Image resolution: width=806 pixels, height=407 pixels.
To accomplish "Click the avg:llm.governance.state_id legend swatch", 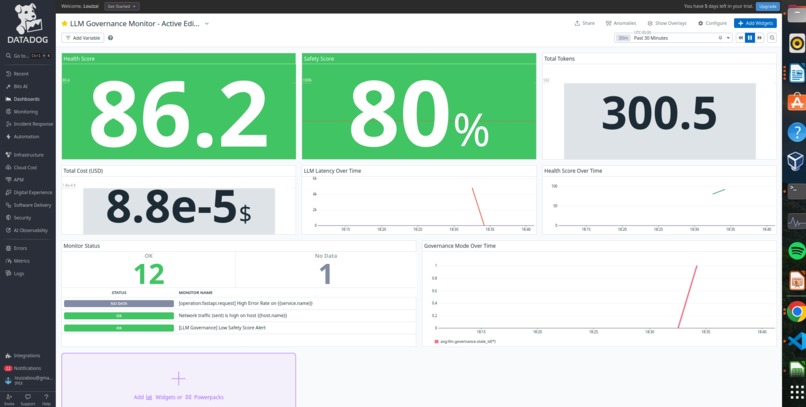I will pyautogui.click(x=436, y=341).
